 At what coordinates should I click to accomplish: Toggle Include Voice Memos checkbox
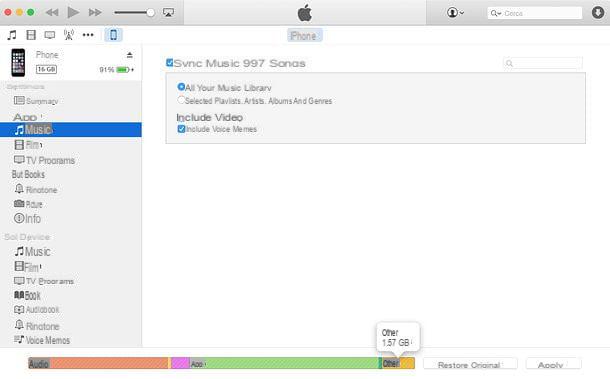coord(181,129)
